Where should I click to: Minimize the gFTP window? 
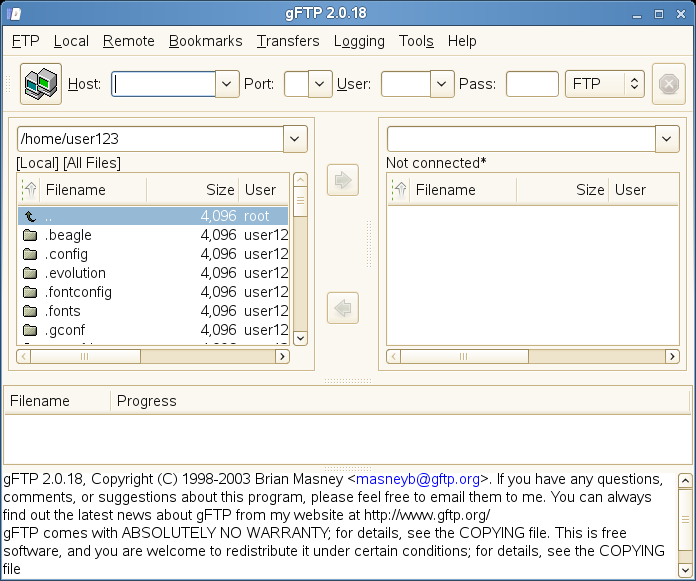coord(637,14)
